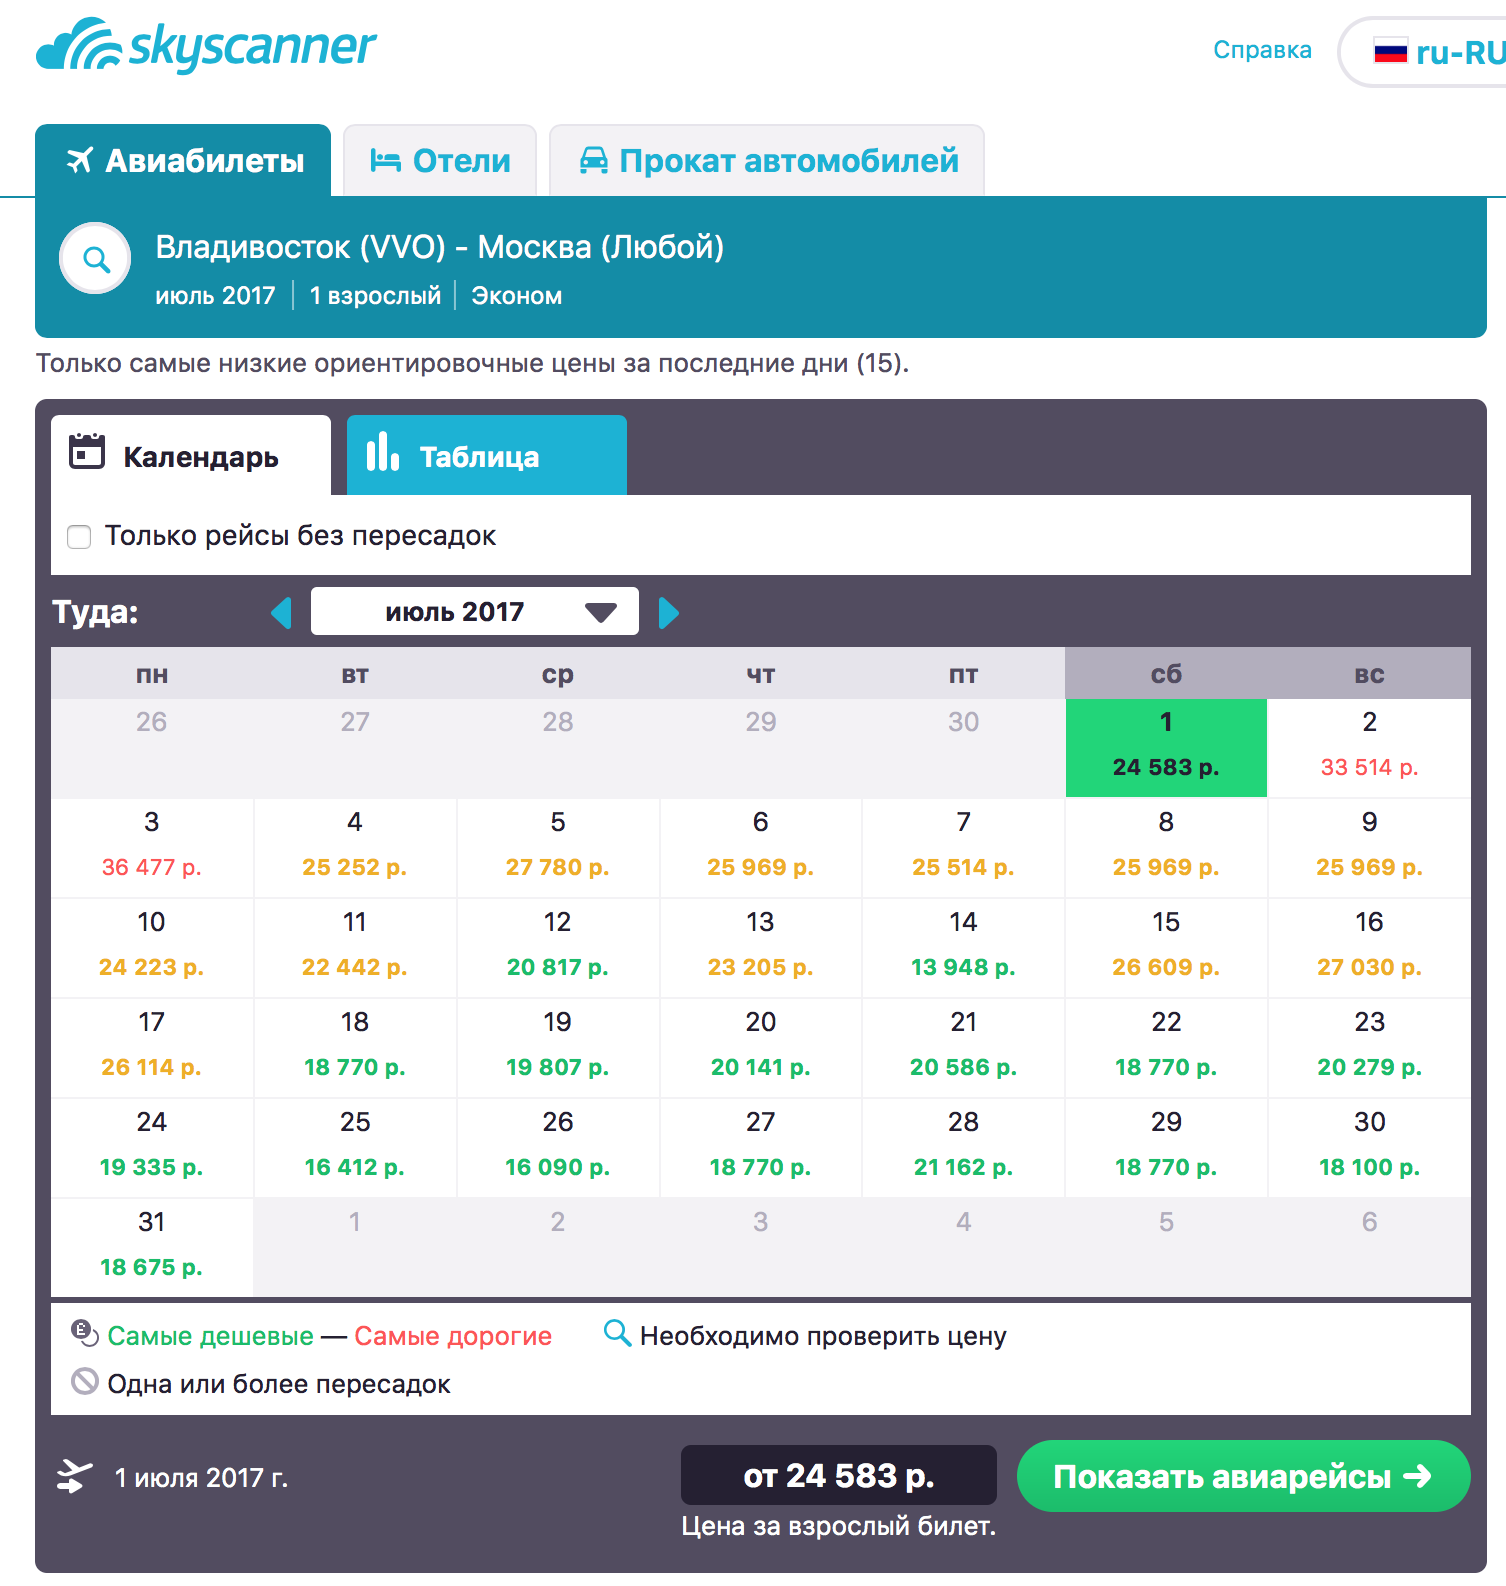
Task: Open the Авиабилеты tab
Action: click(x=183, y=160)
